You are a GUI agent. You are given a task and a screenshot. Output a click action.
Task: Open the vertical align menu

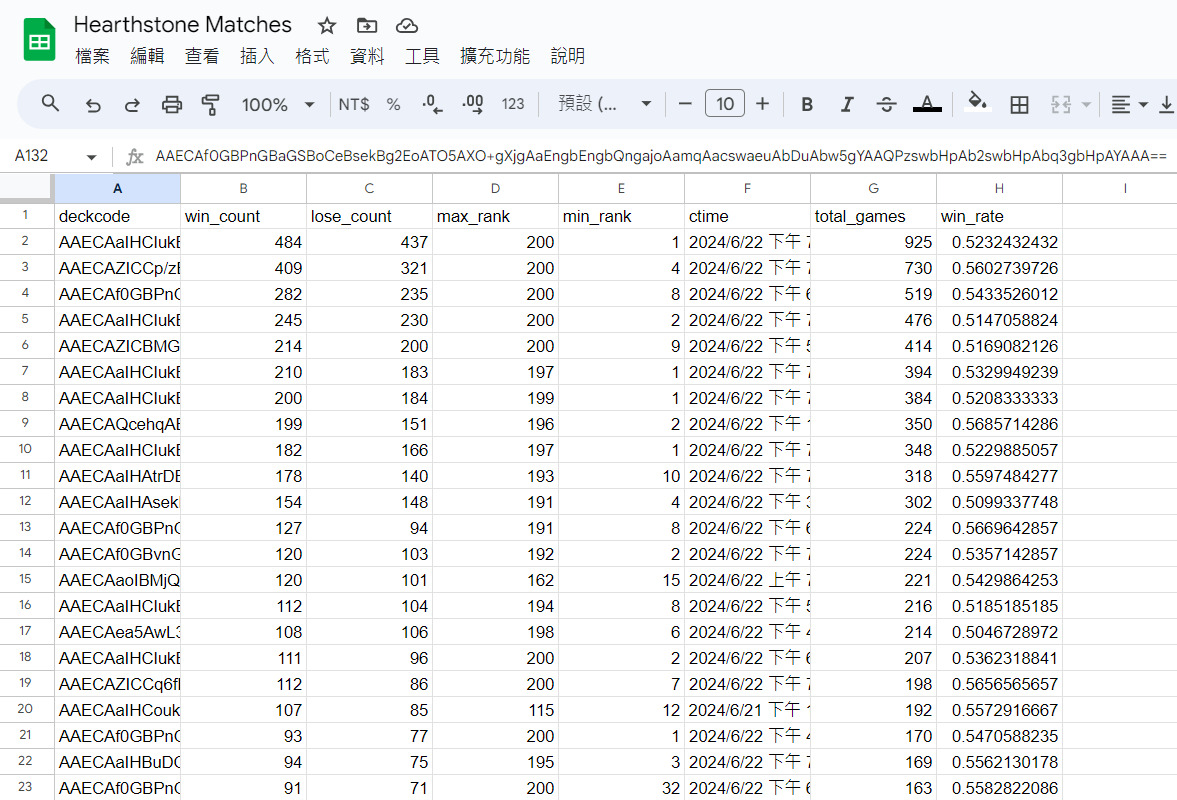tap(1167, 104)
